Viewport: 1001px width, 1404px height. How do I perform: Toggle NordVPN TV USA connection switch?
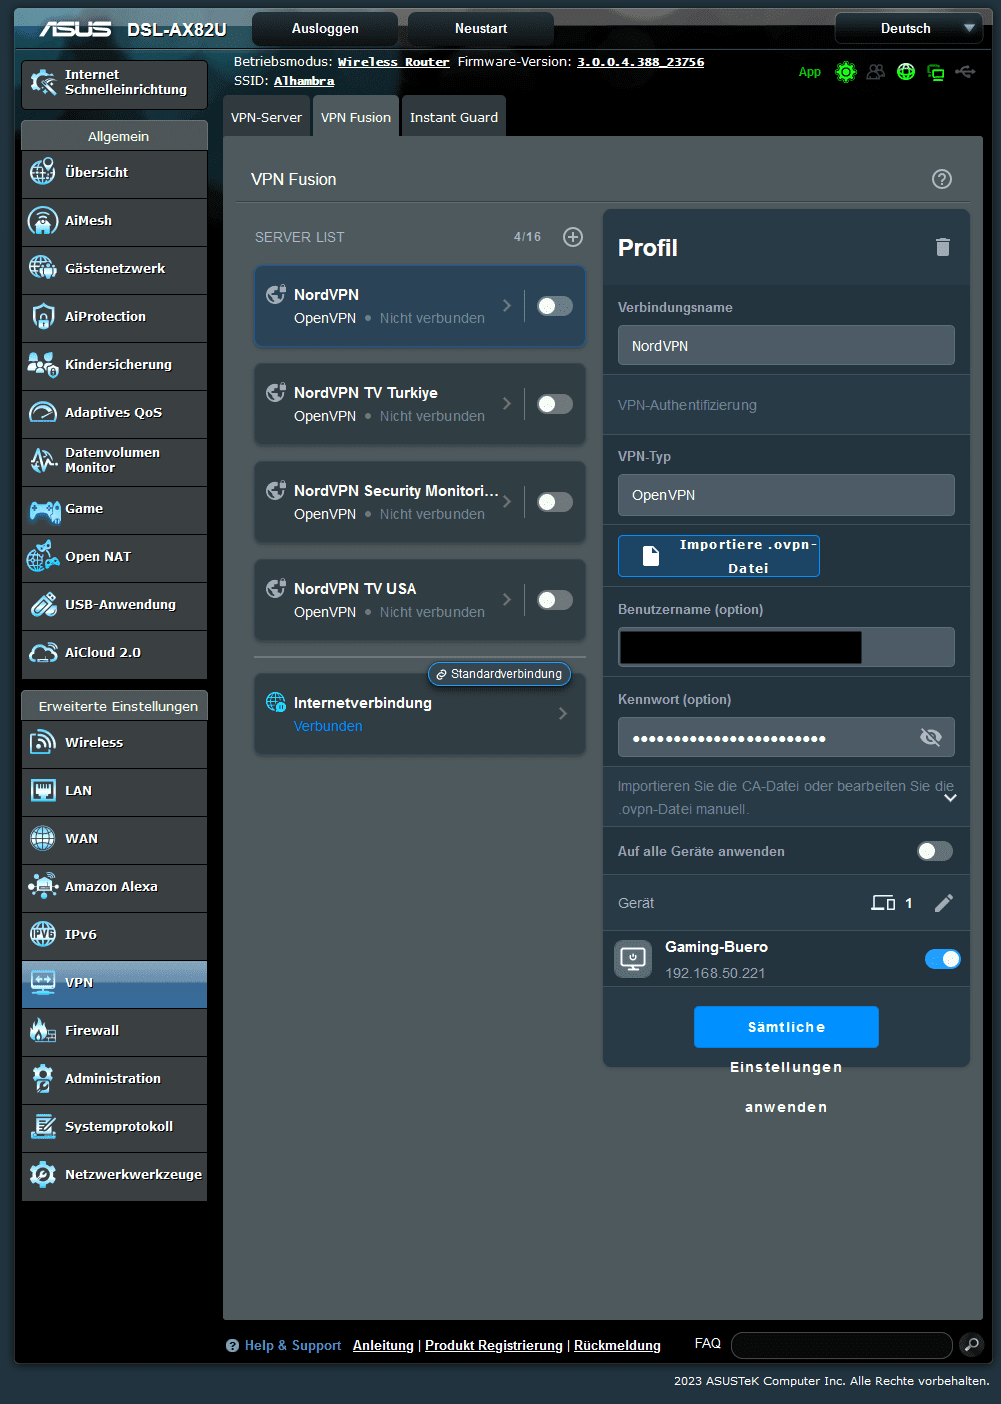click(x=555, y=600)
